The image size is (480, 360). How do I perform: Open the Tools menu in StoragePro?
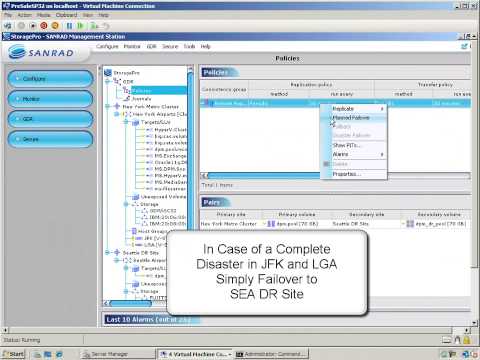(x=189, y=46)
